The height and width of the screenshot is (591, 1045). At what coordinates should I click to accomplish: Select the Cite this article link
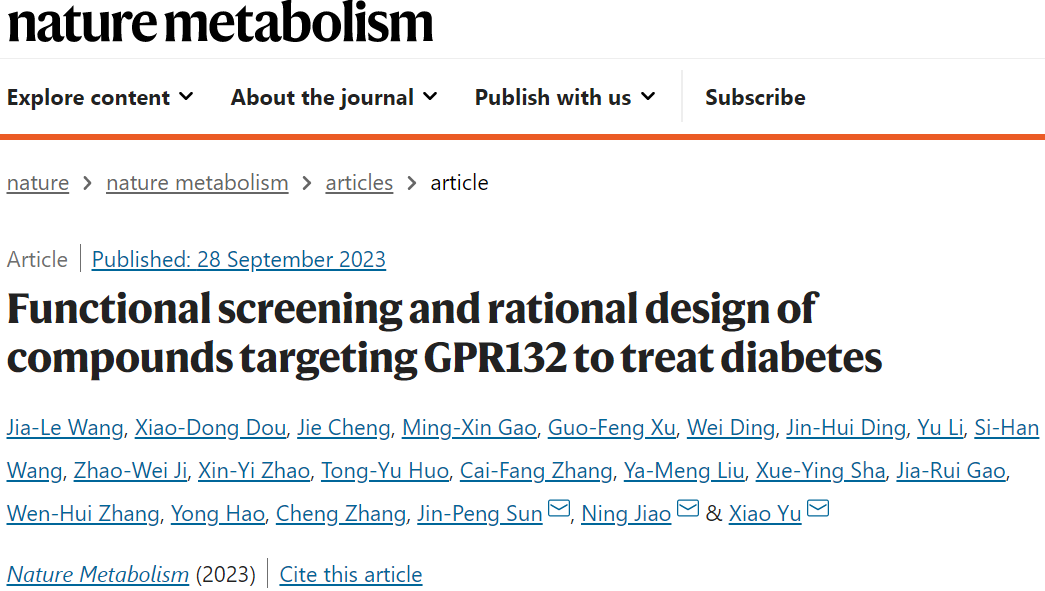(x=351, y=574)
